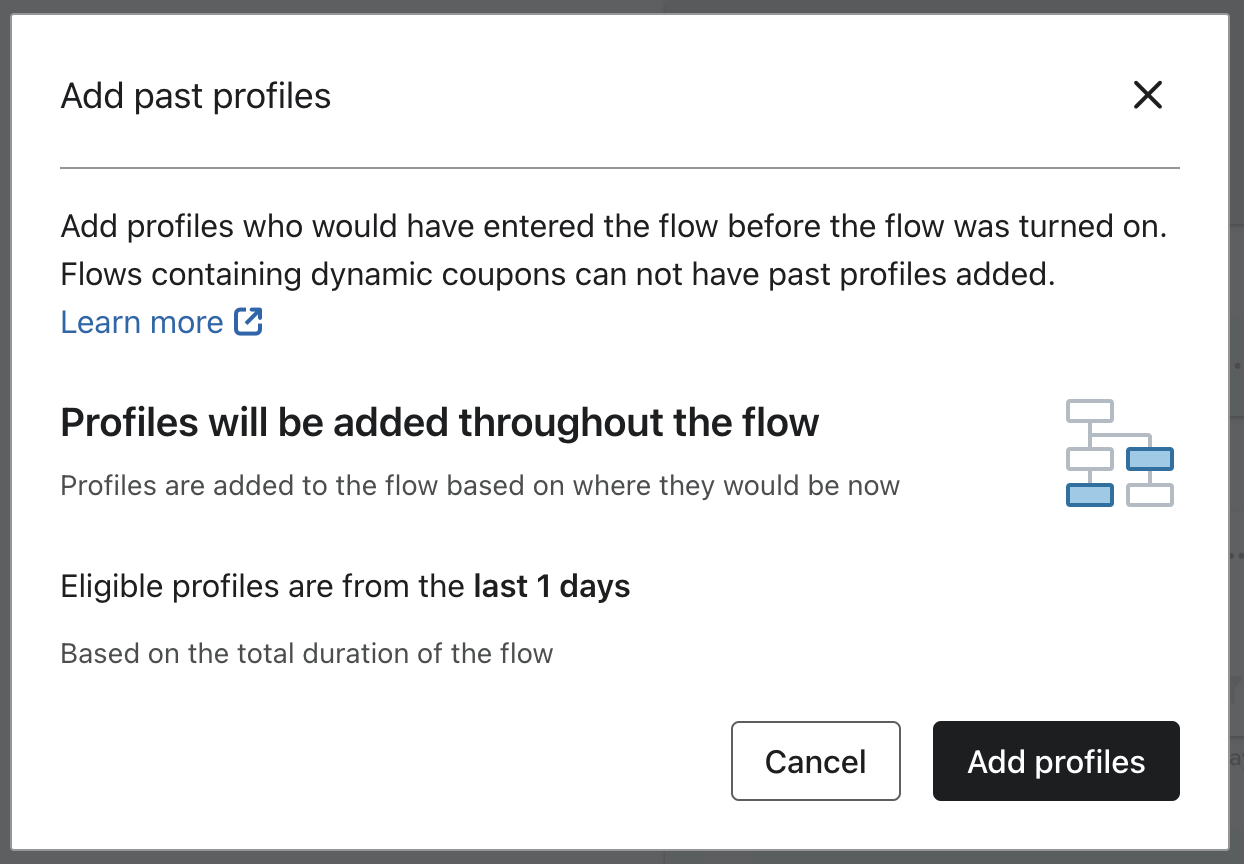The height and width of the screenshot is (864, 1244).
Task: Click the blue highlighted right flow node
Action: (1149, 459)
